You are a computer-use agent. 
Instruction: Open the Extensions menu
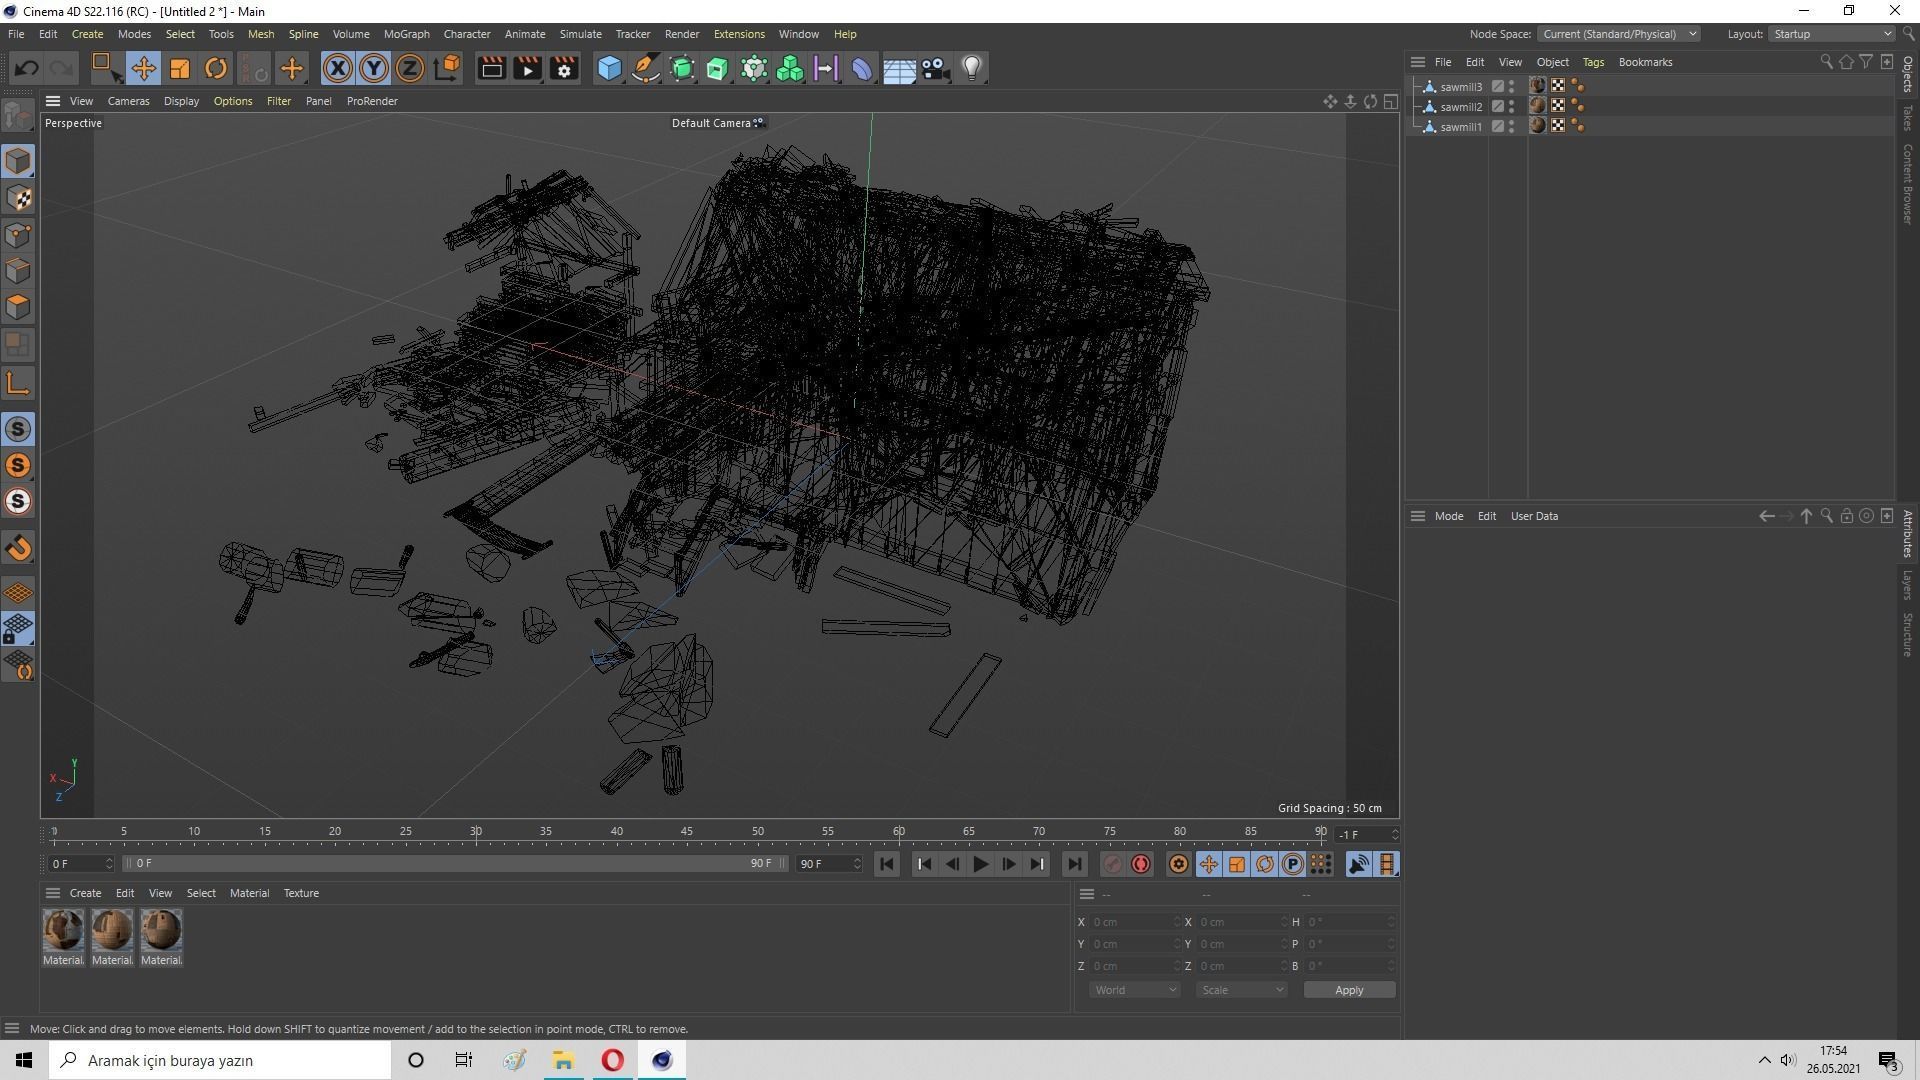pyautogui.click(x=739, y=34)
